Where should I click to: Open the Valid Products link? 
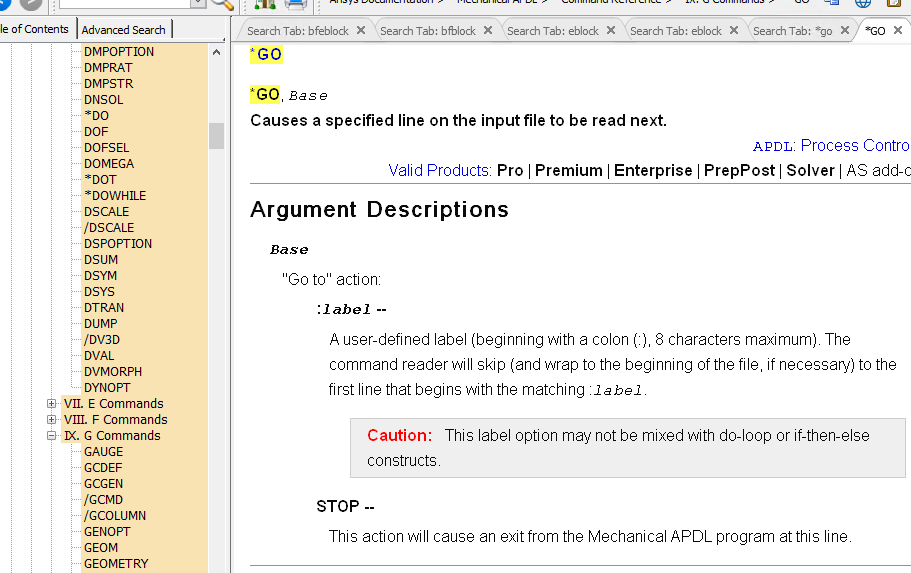[439, 170]
